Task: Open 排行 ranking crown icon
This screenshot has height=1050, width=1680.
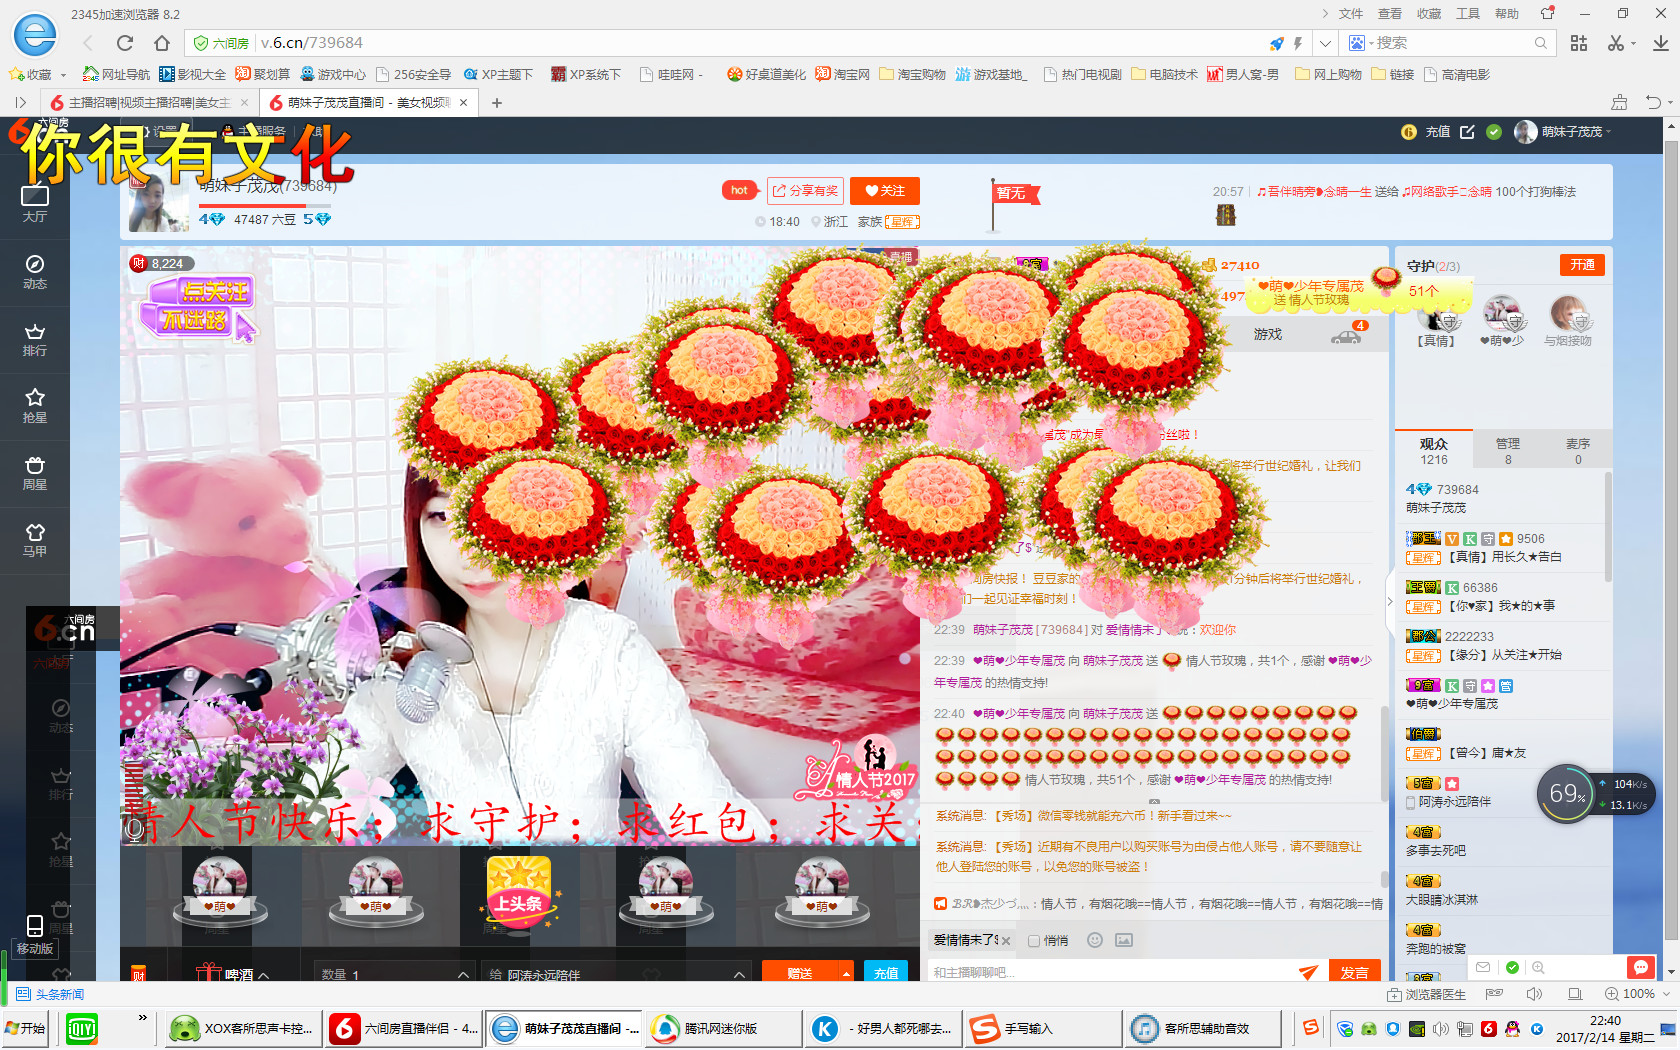Action: tap(35, 339)
